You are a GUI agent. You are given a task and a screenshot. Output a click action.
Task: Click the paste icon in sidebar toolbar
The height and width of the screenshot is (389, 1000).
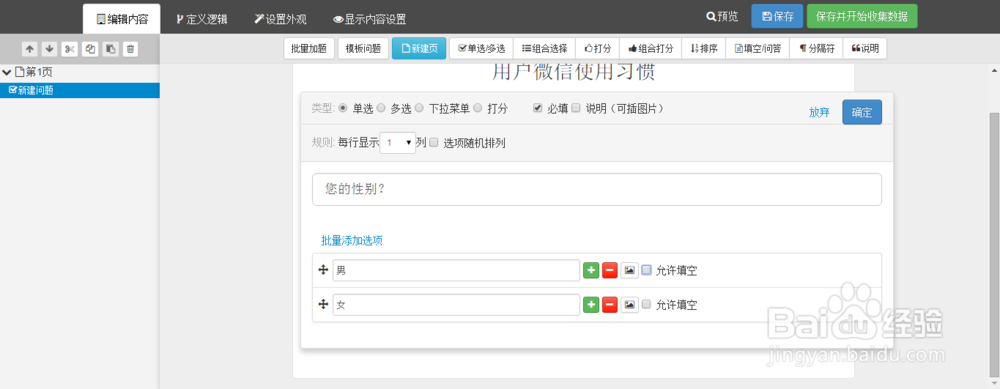click(110, 48)
